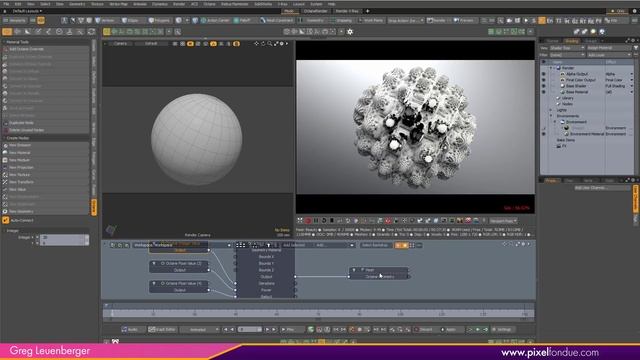640x360 pixels.
Task: Click New Medium node icon
Action: 5,160
